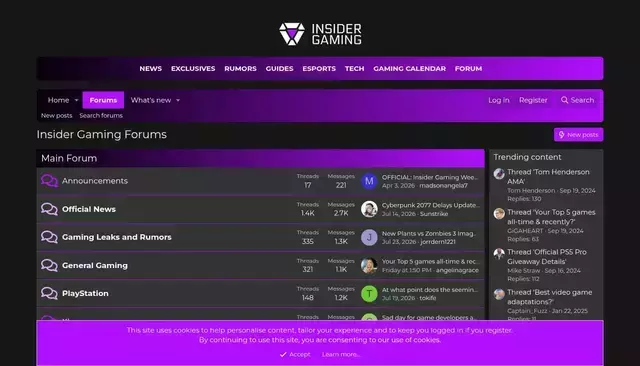This screenshot has width=640, height=366.
Task: Open the Announcements forum chat icon
Action: pyautogui.click(x=49, y=181)
